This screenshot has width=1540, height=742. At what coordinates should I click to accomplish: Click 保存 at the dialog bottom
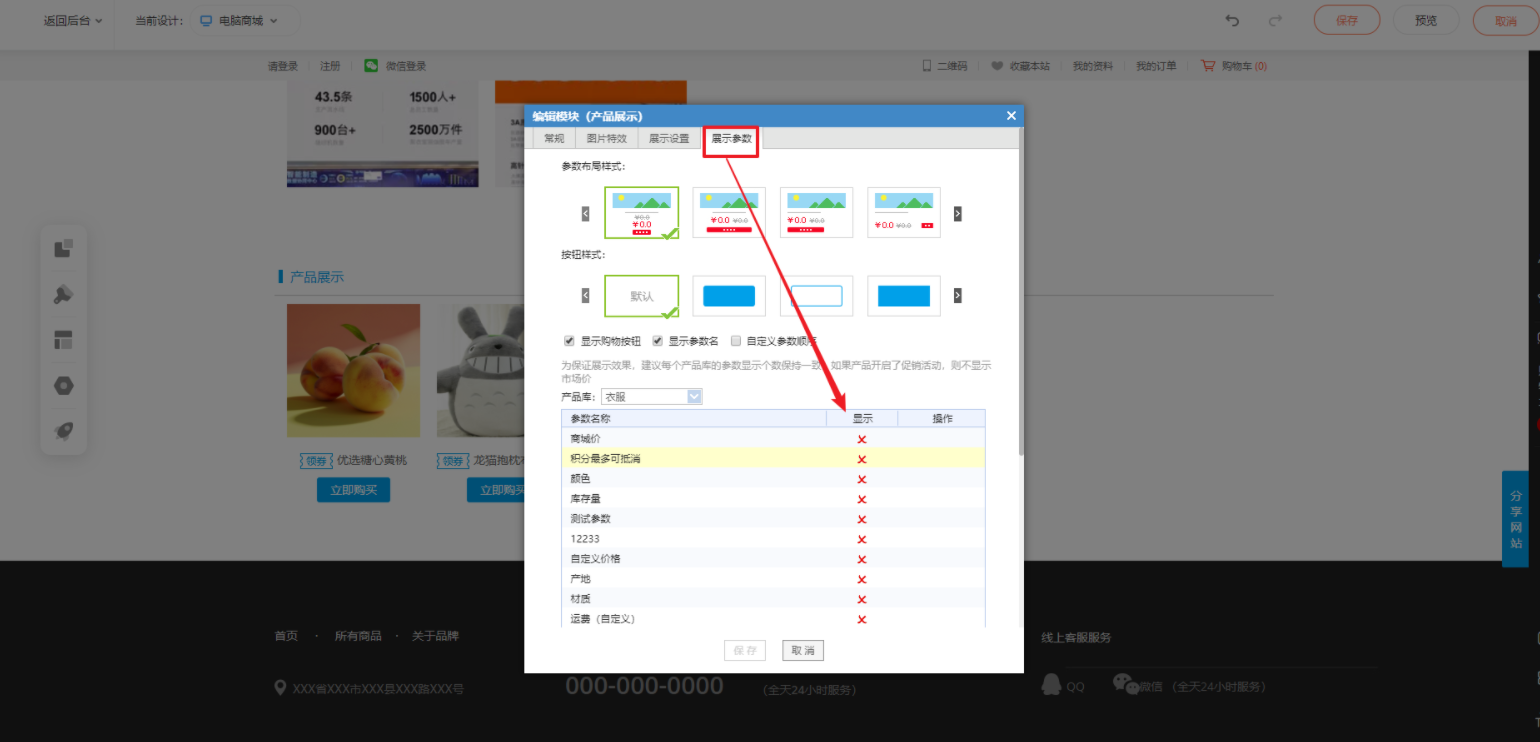pos(745,651)
